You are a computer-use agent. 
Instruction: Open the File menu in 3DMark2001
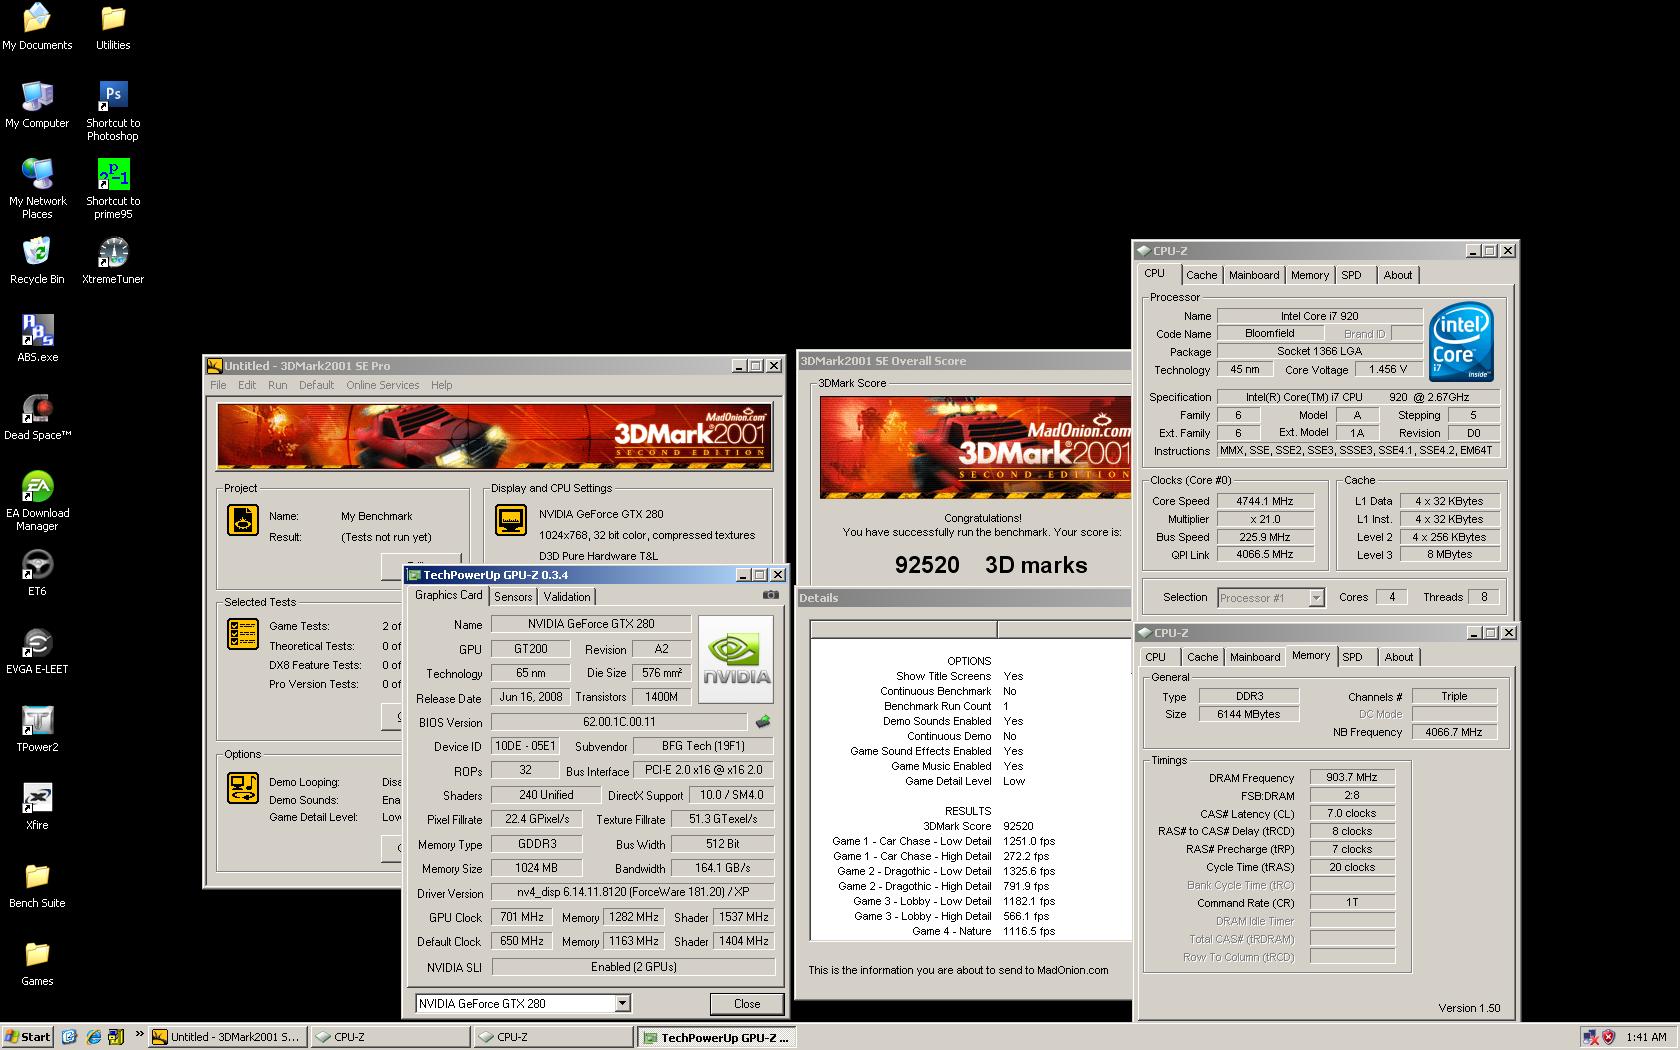point(218,385)
